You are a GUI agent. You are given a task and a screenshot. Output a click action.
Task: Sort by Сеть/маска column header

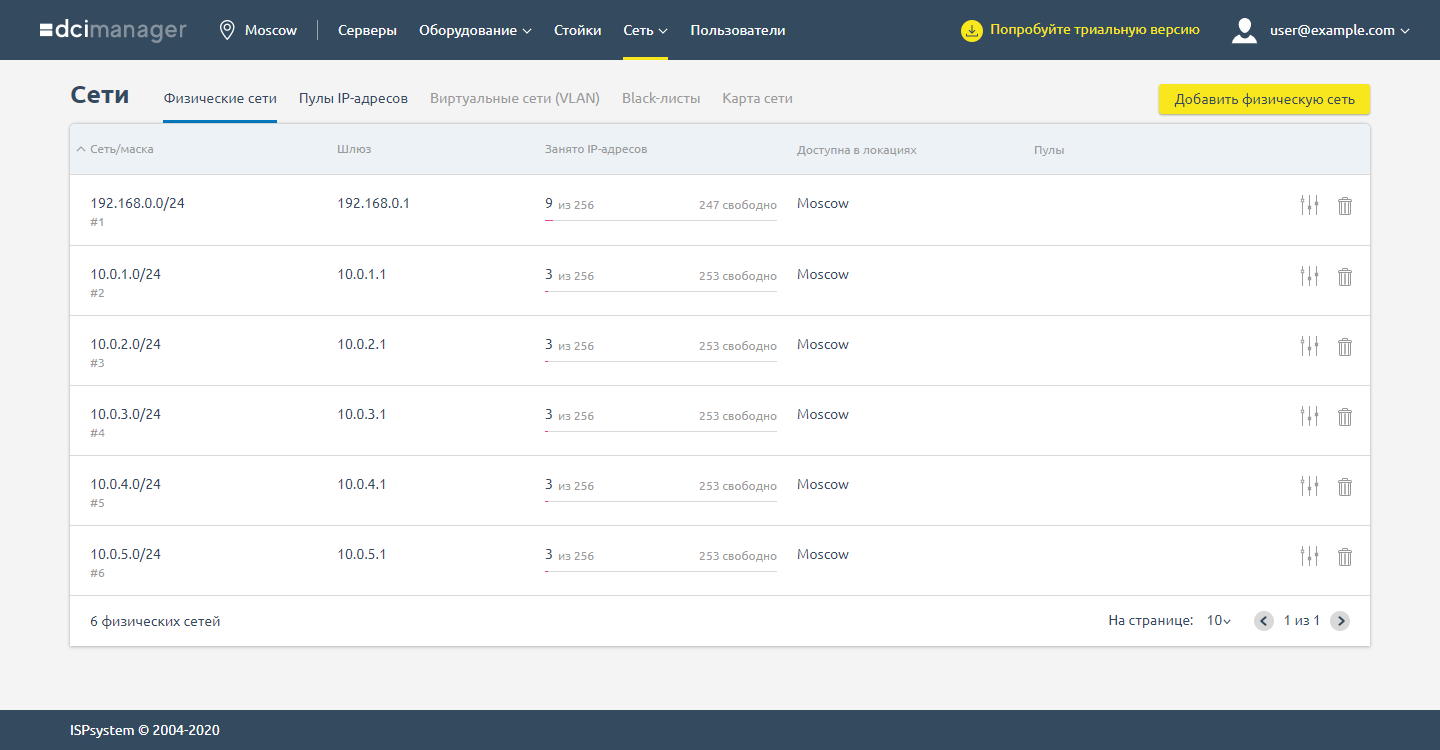(x=121, y=150)
